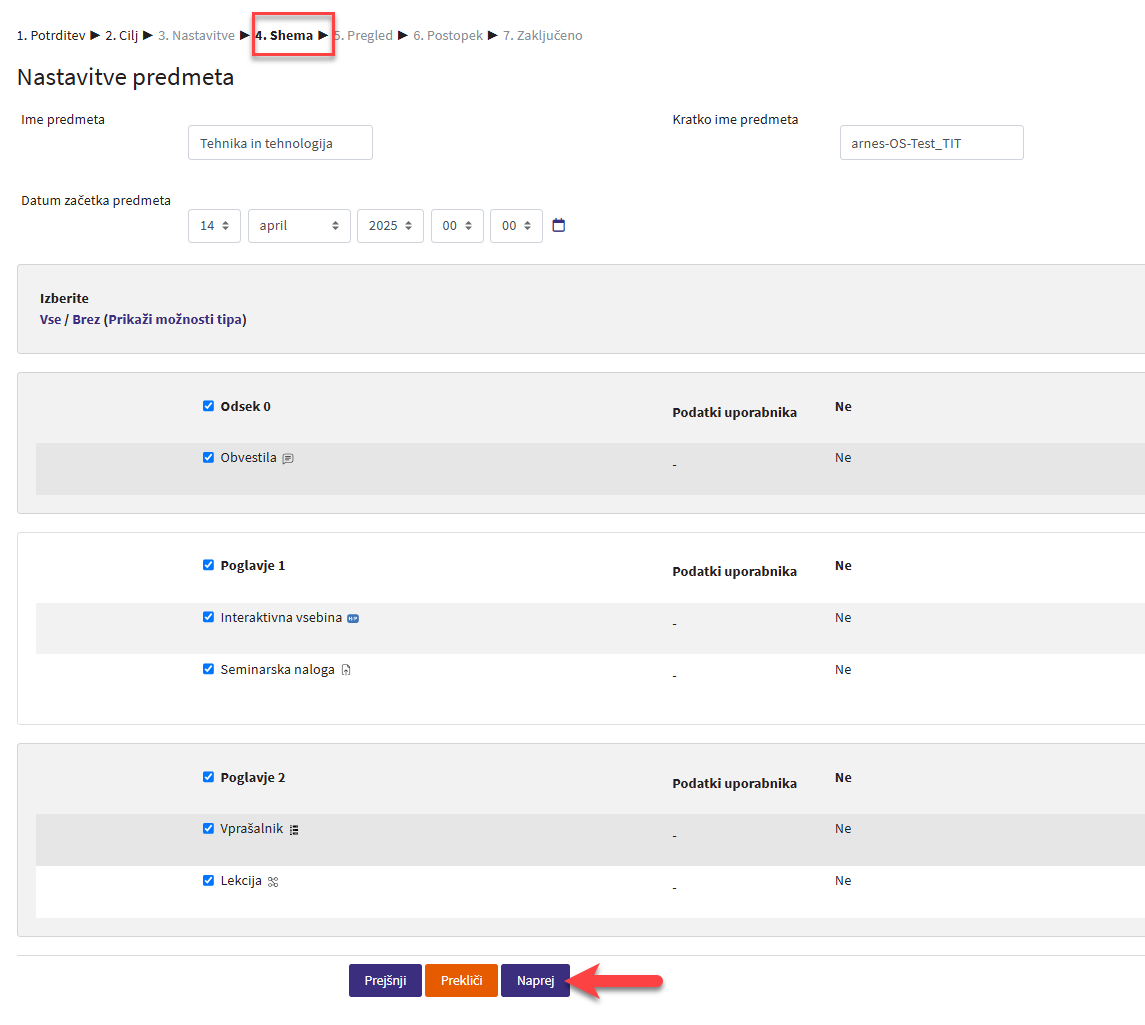Open the year dropdown showing 2025
This screenshot has width=1145, height=1025.
[x=390, y=226]
